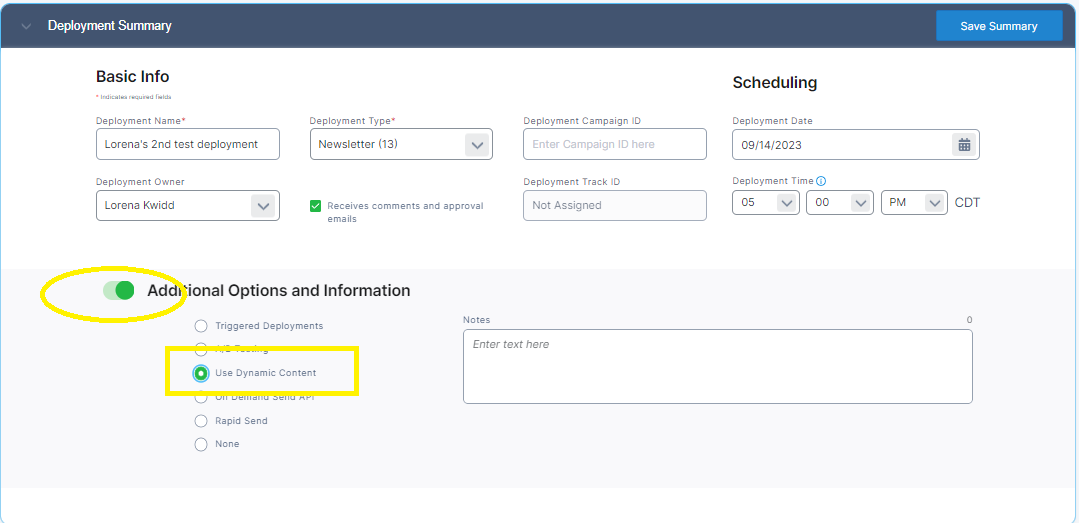This screenshot has width=1079, height=523.
Task: Click into the Notes text area
Action: (717, 366)
